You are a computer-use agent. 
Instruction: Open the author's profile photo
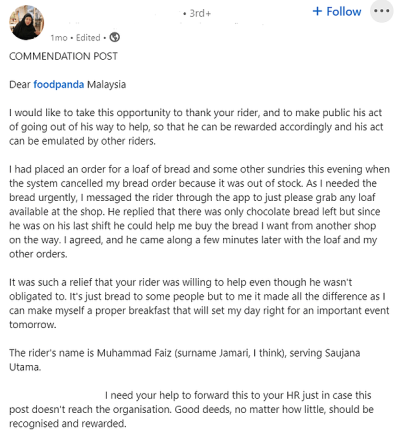(x=27, y=22)
